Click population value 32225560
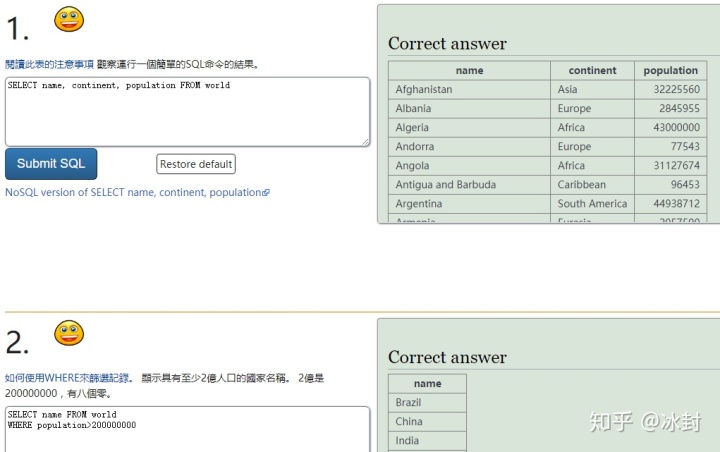This screenshot has width=720, height=452. [x=670, y=90]
